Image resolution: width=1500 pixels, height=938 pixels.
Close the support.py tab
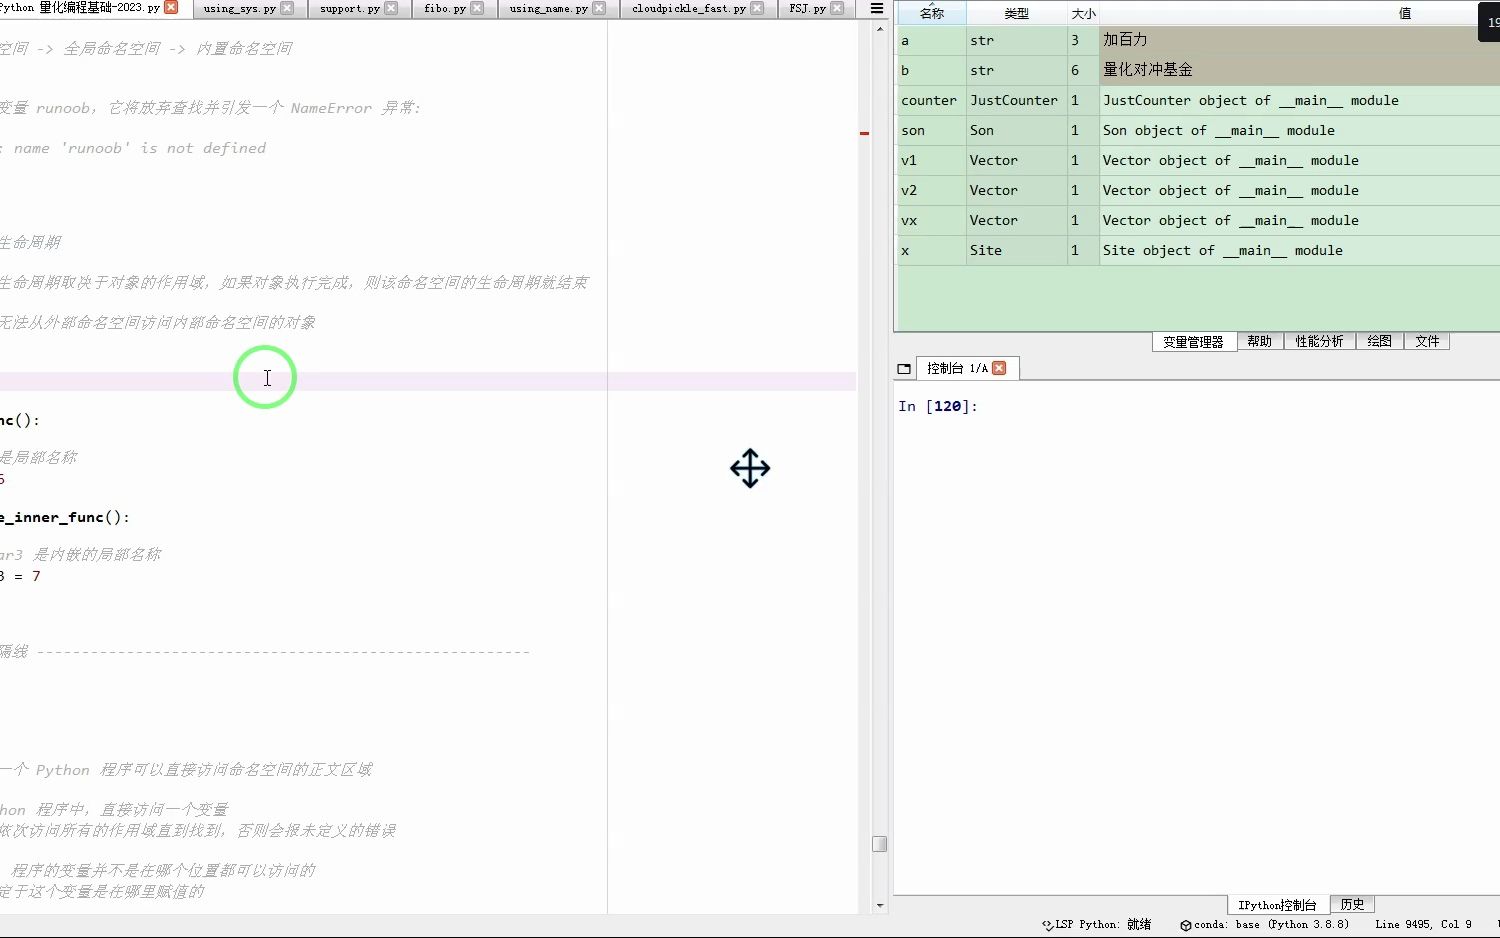tap(391, 8)
